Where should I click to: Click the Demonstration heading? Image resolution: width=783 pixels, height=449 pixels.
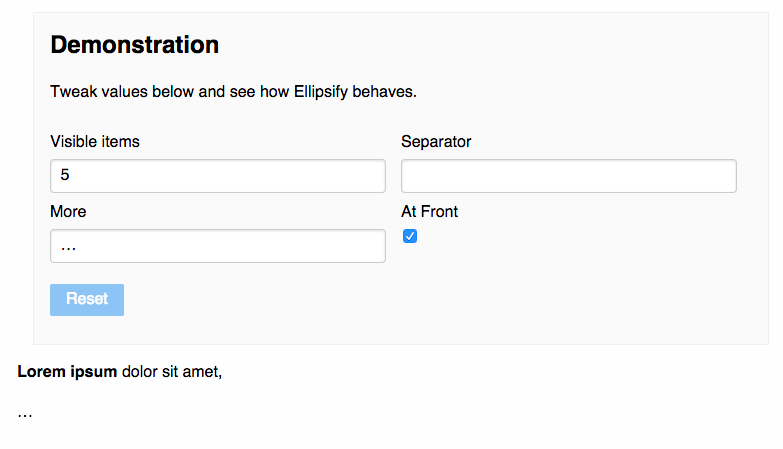coord(134,44)
